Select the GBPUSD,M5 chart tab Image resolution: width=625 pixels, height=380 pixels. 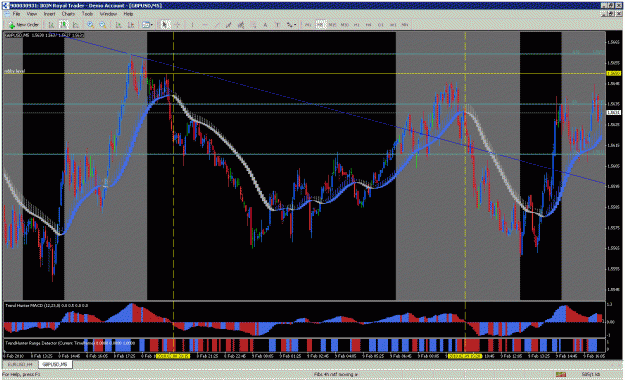coord(55,364)
